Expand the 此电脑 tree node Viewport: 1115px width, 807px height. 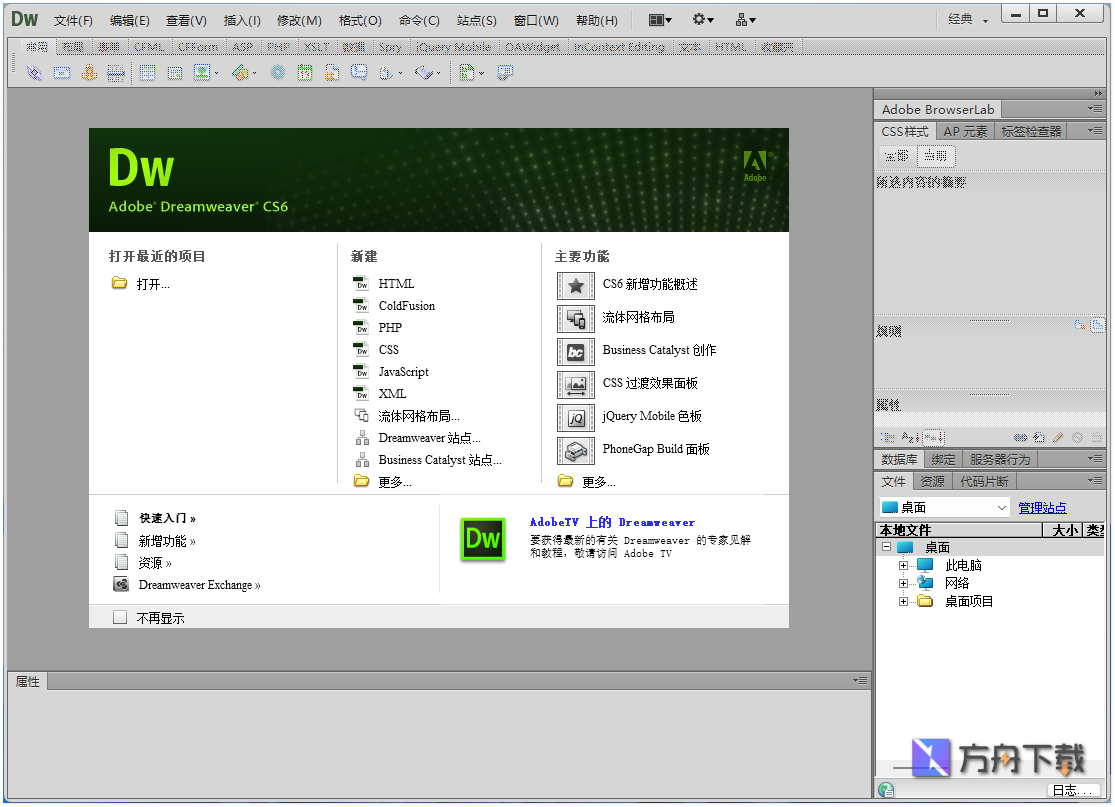pos(903,565)
